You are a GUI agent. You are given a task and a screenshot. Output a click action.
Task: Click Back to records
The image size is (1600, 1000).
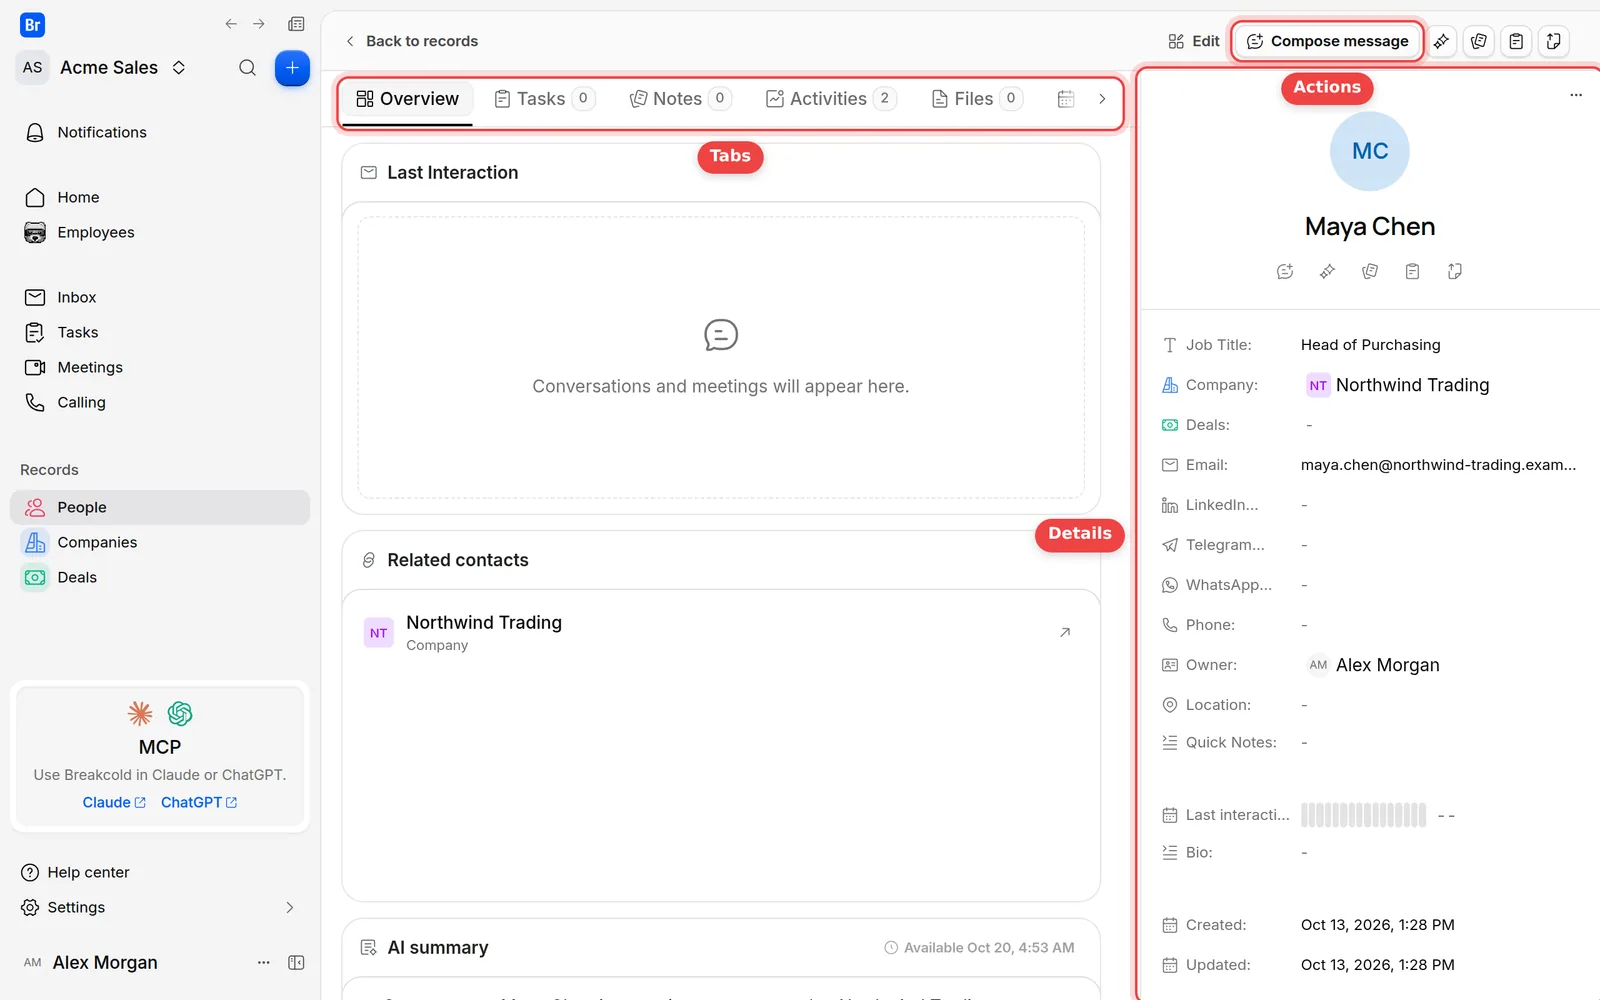click(411, 41)
